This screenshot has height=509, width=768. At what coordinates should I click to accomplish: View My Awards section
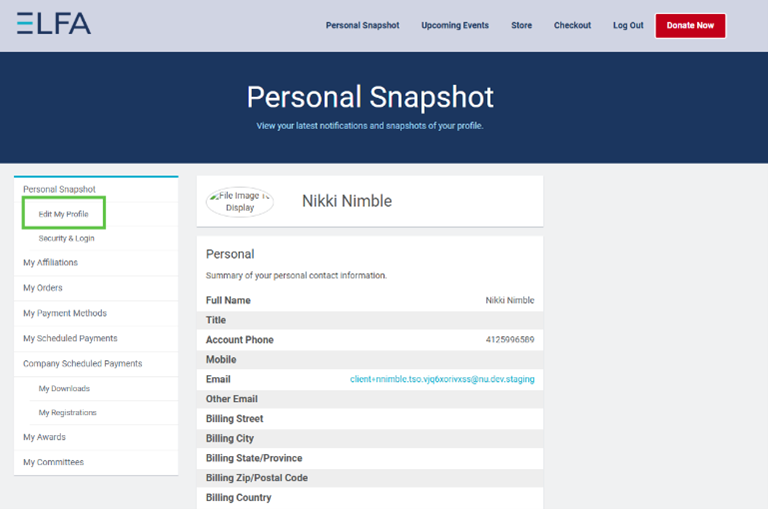(x=44, y=437)
